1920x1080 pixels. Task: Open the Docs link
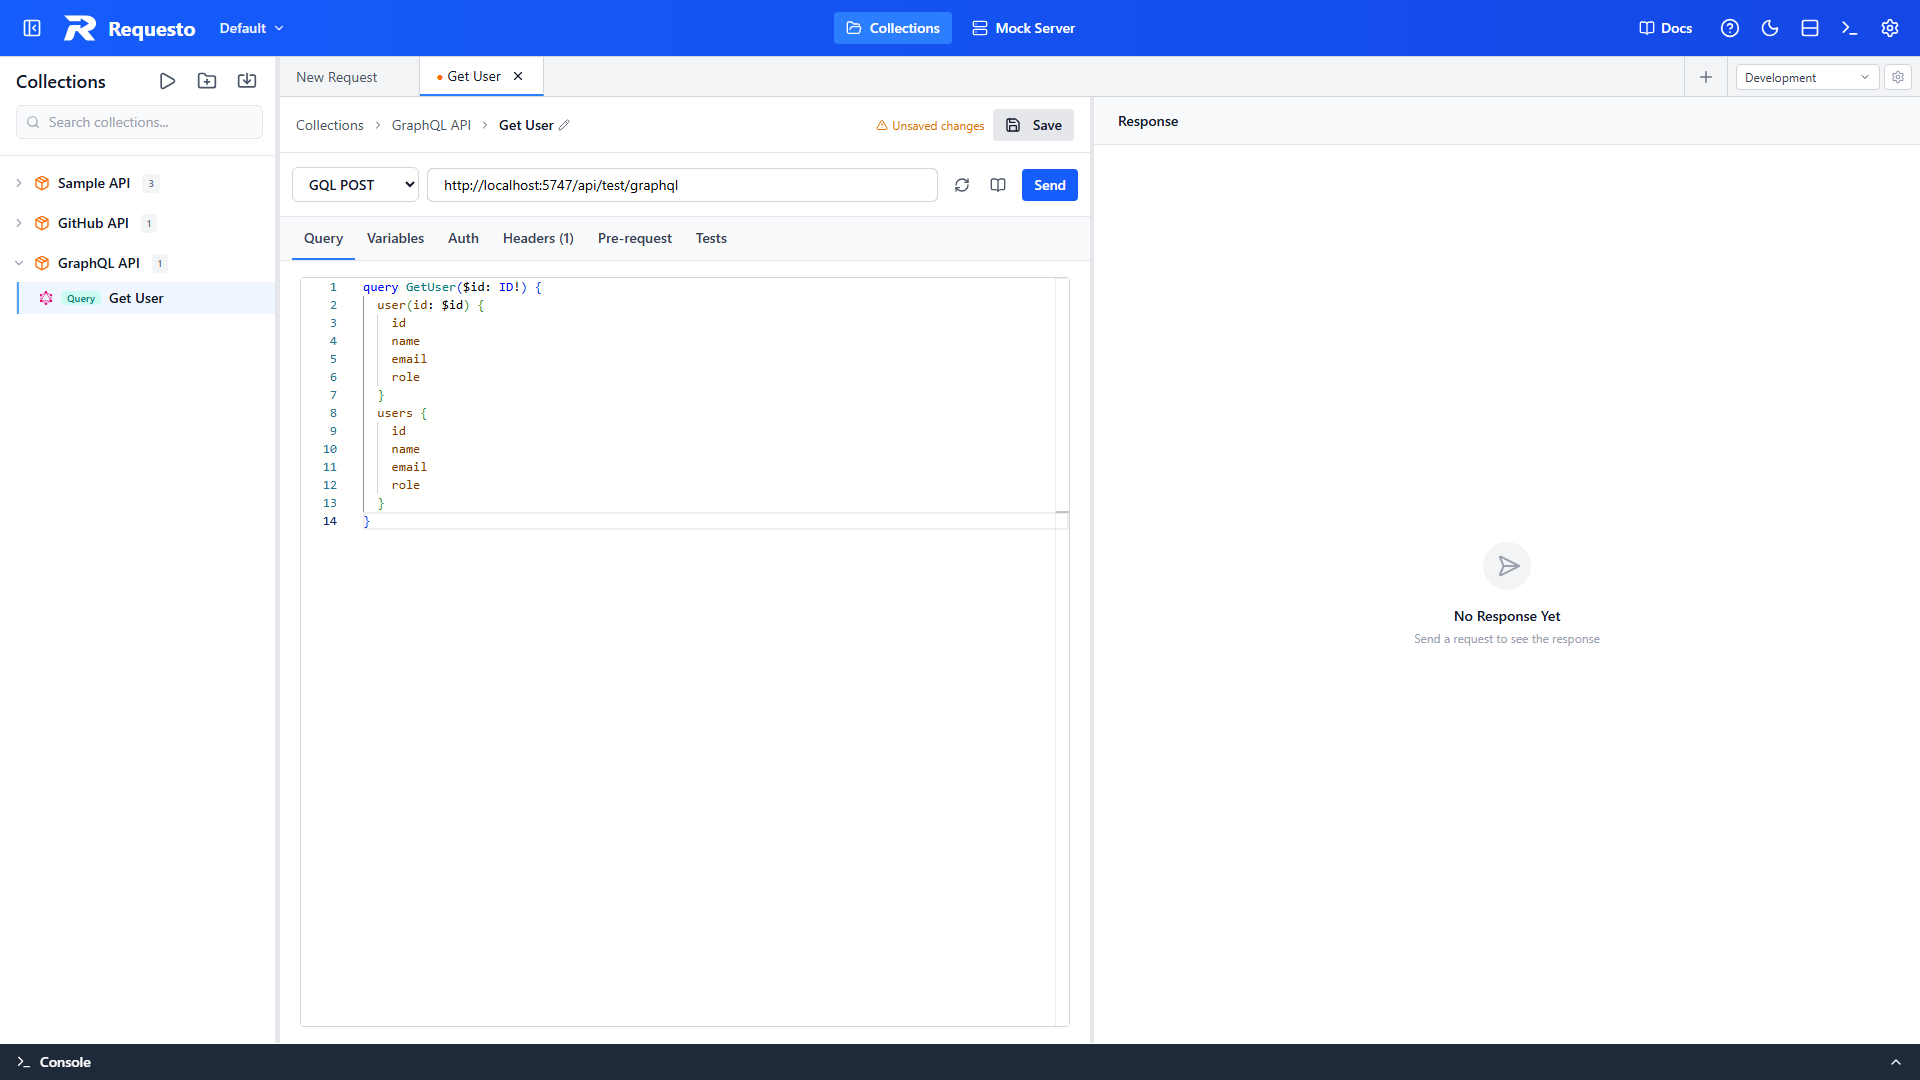point(1665,28)
